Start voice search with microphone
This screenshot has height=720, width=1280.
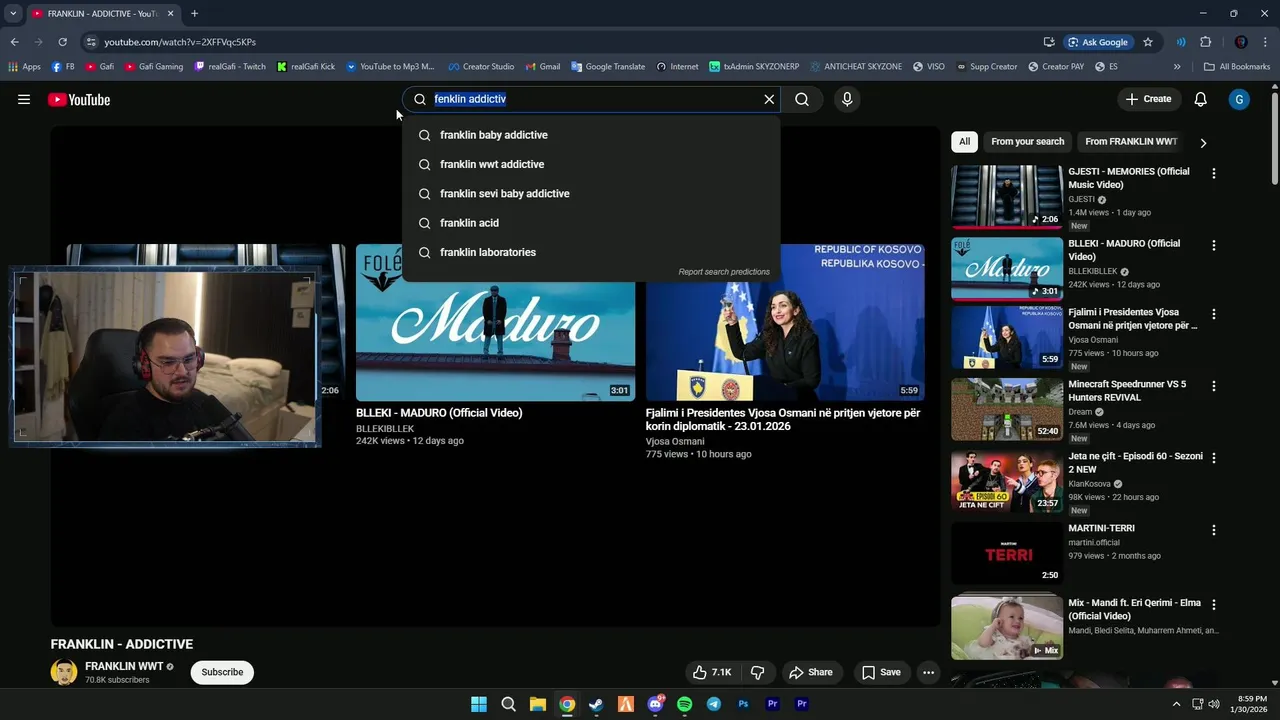click(847, 99)
